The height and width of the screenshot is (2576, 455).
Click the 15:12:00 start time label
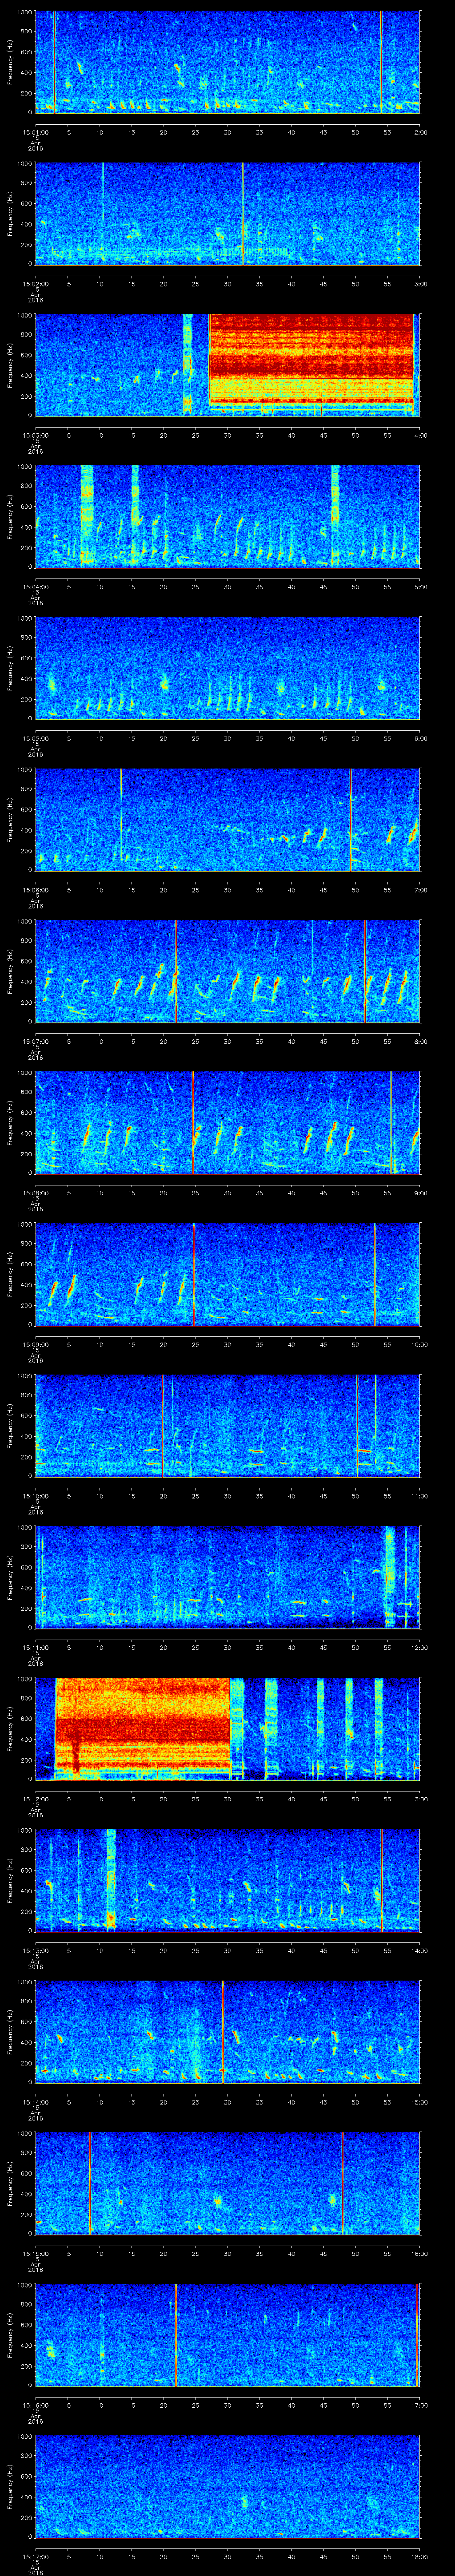coord(35,1799)
